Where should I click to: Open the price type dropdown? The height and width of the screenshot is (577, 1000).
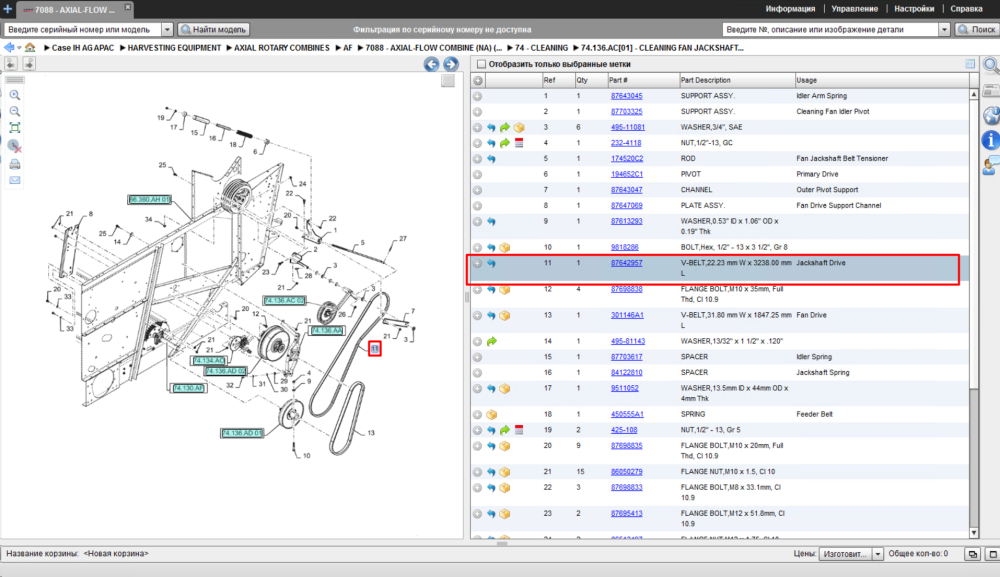click(878, 554)
